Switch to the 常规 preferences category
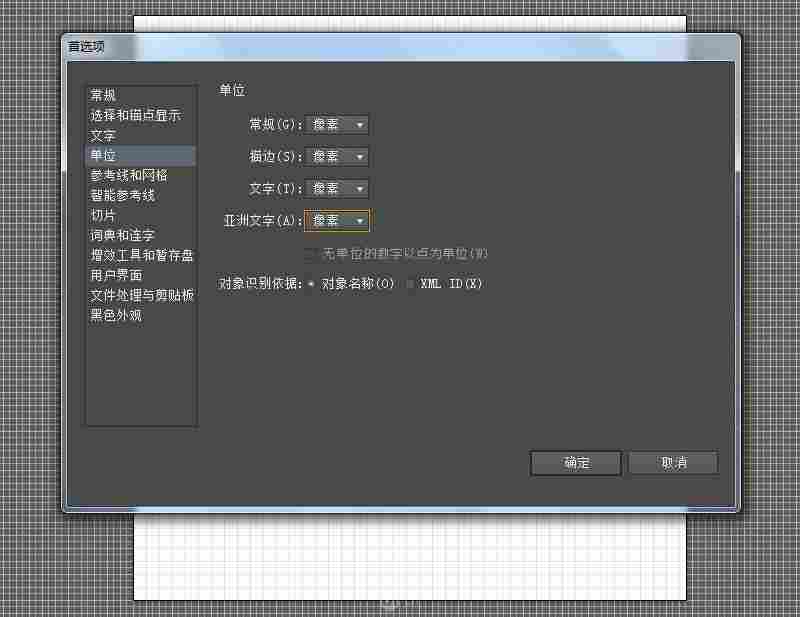This screenshot has height=617, width=800. 103,95
